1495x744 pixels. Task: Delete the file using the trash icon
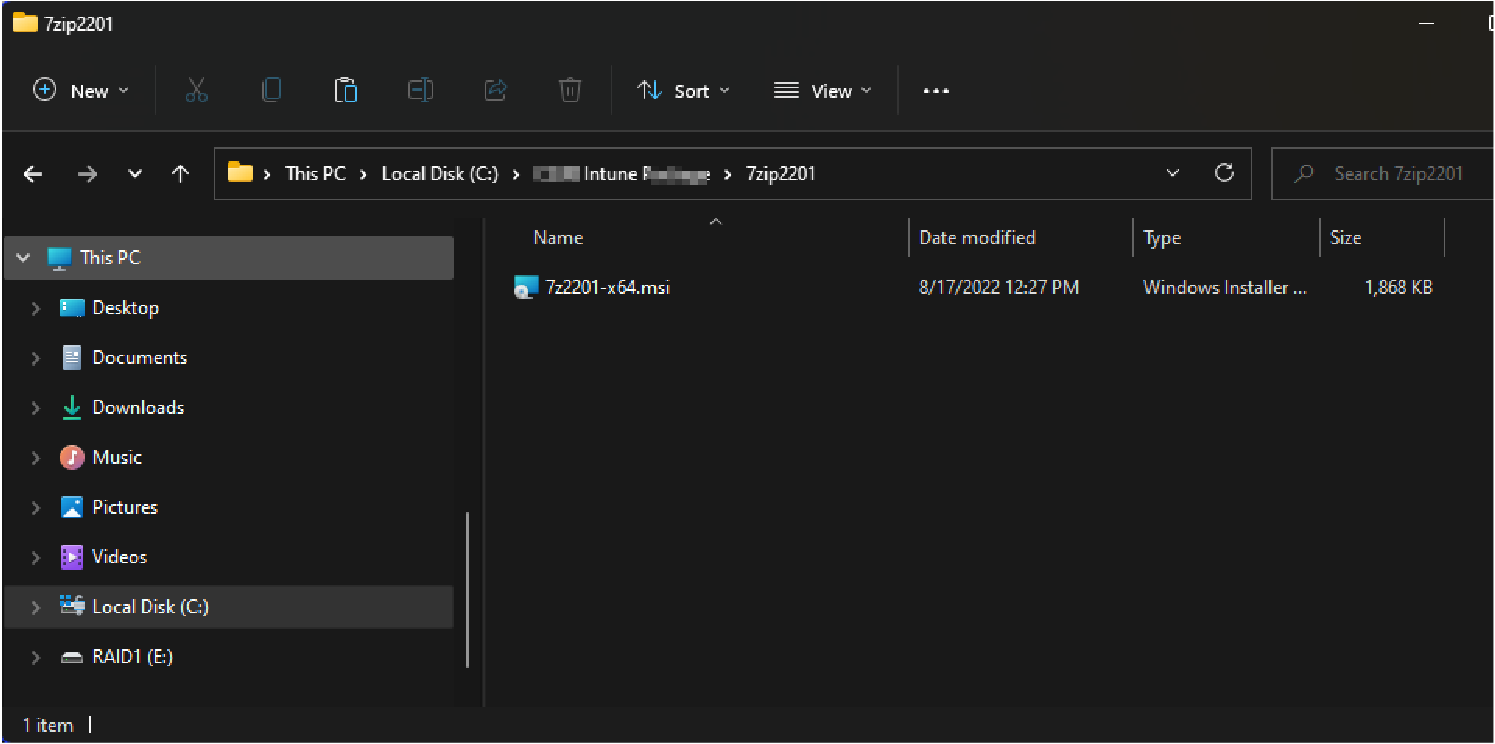[x=569, y=90]
